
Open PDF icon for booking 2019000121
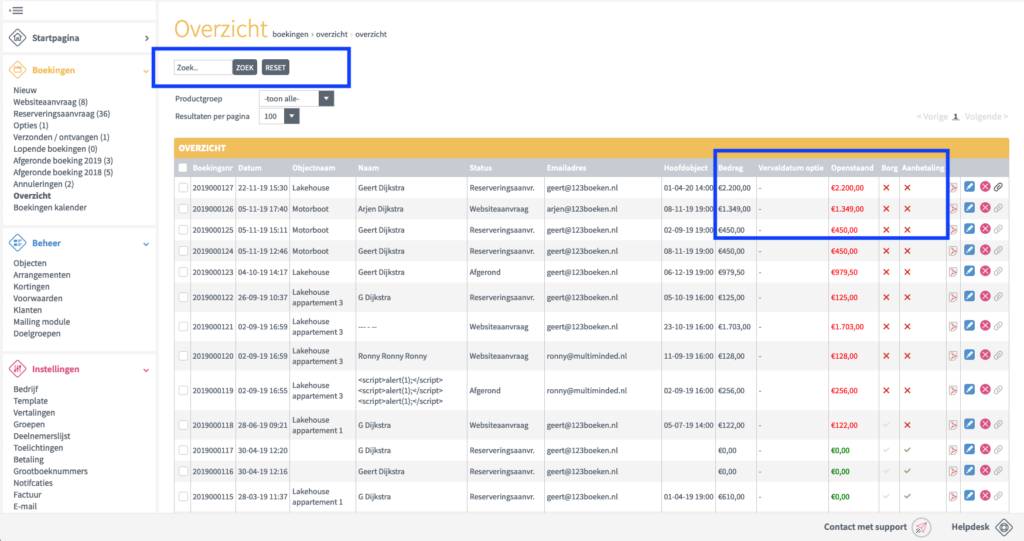953,326
